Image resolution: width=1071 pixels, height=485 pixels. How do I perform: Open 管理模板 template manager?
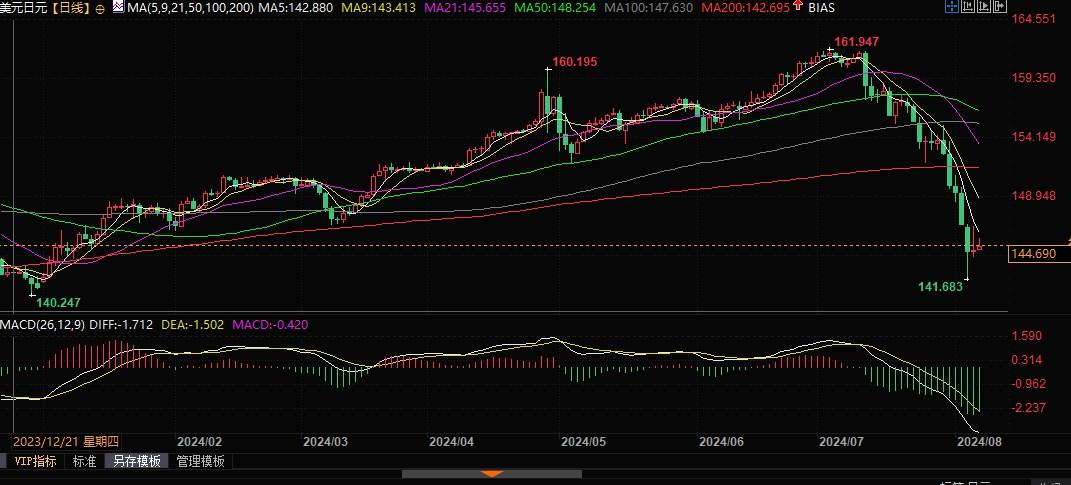(201, 461)
